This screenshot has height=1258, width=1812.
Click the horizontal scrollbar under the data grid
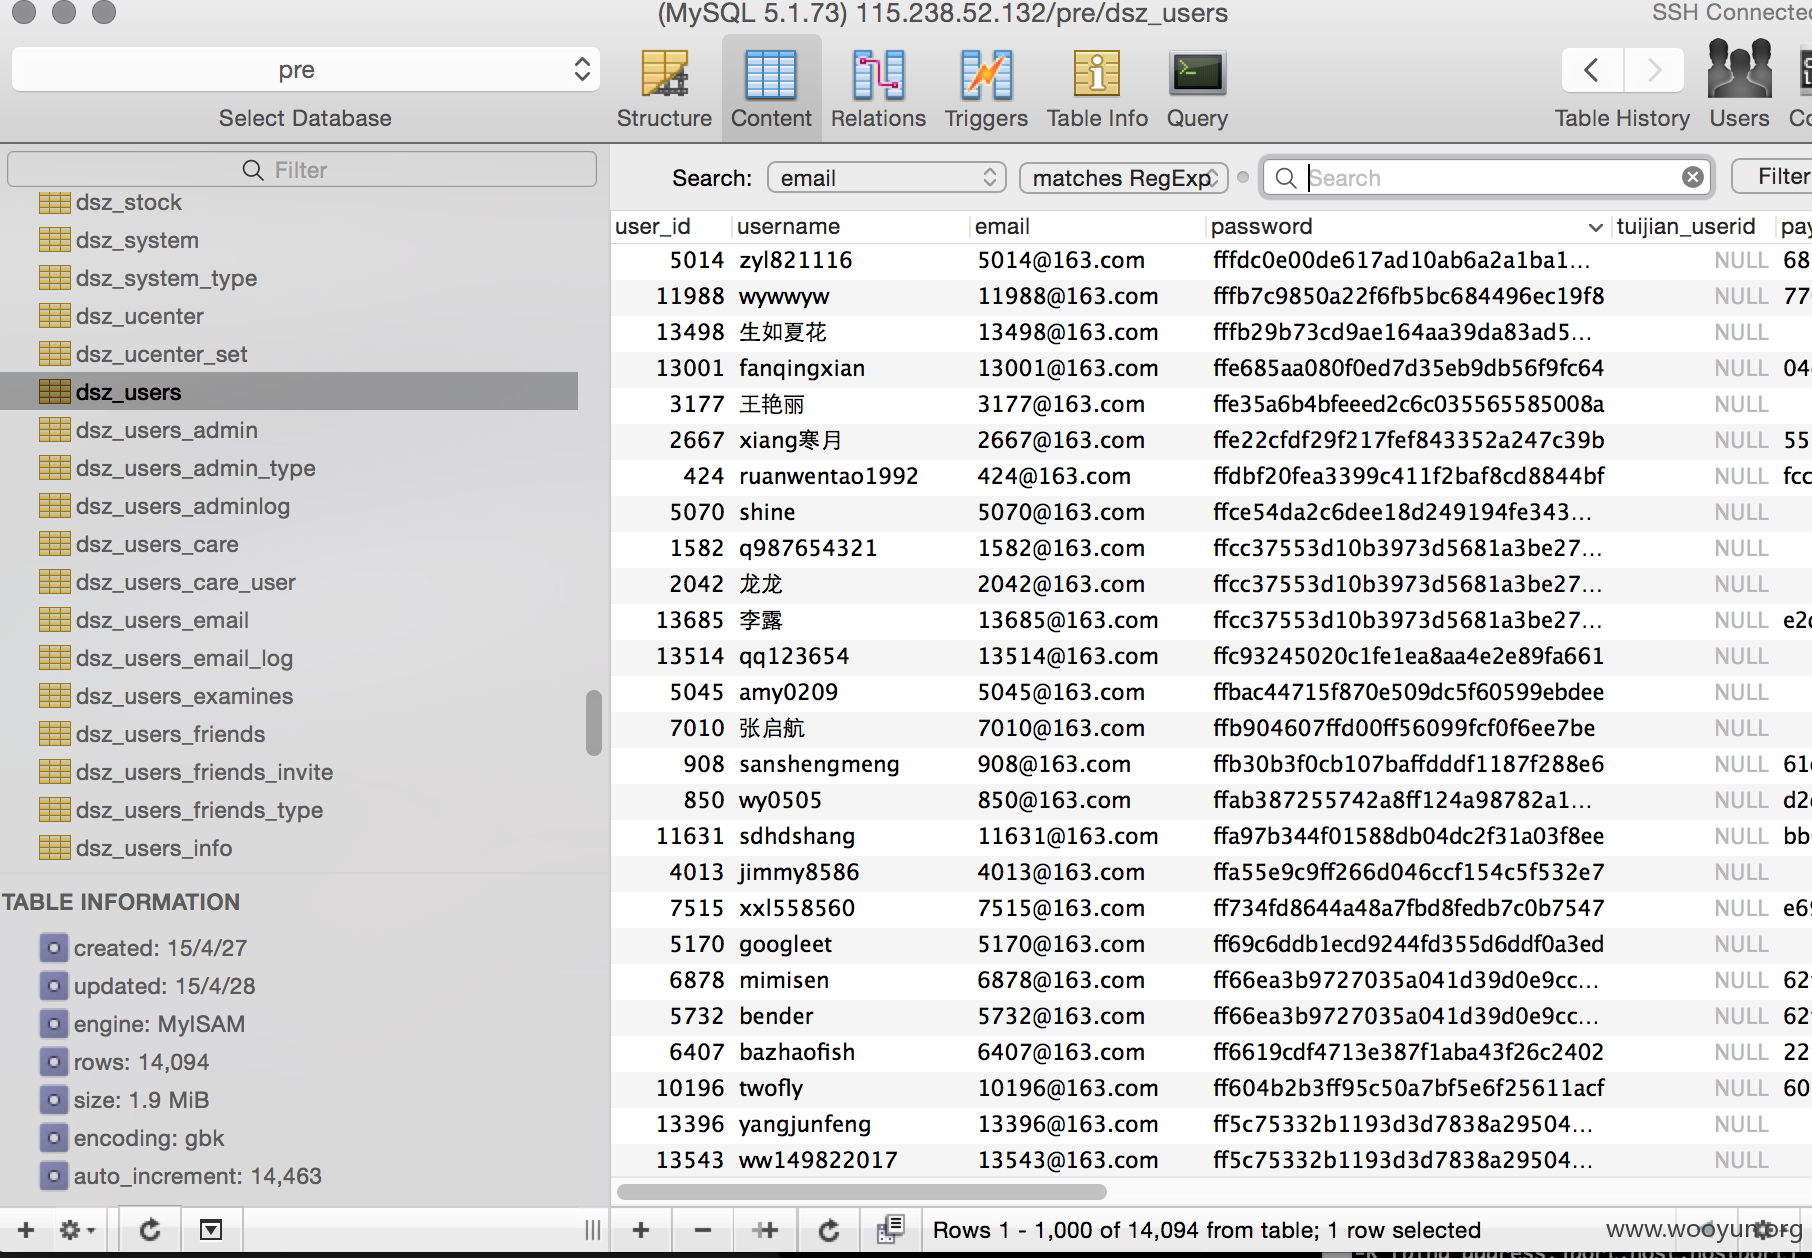coord(862,1192)
